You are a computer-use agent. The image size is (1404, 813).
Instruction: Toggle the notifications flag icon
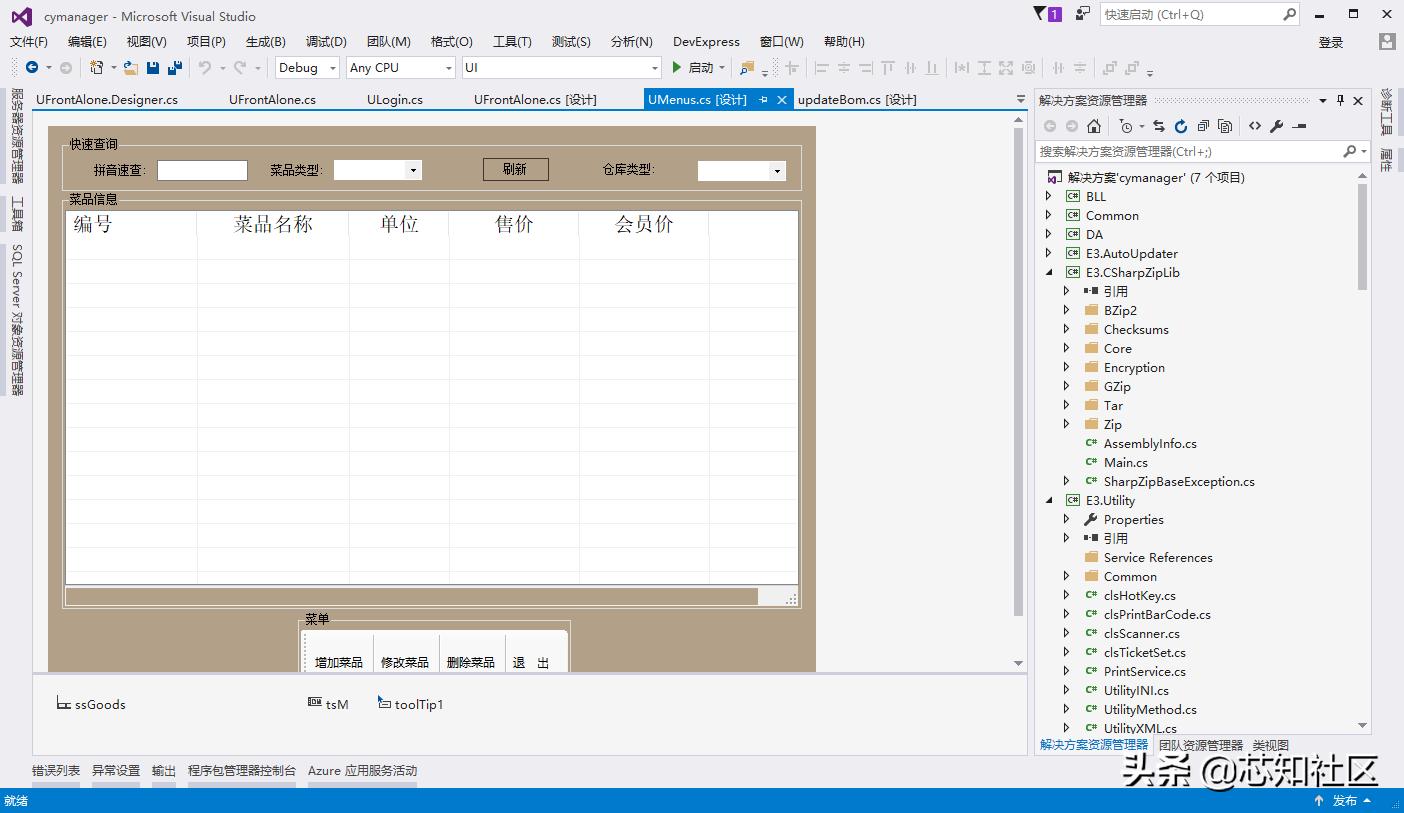click(x=1043, y=14)
